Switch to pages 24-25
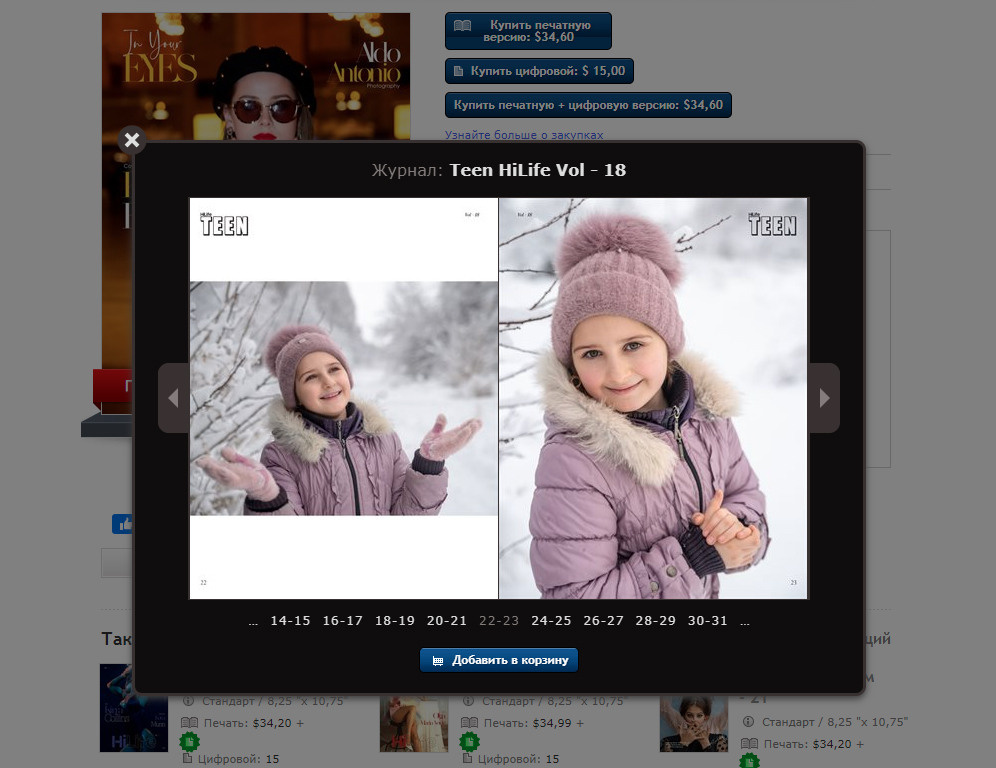Image resolution: width=996 pixels, height=768 pixels. click(551, 621)
